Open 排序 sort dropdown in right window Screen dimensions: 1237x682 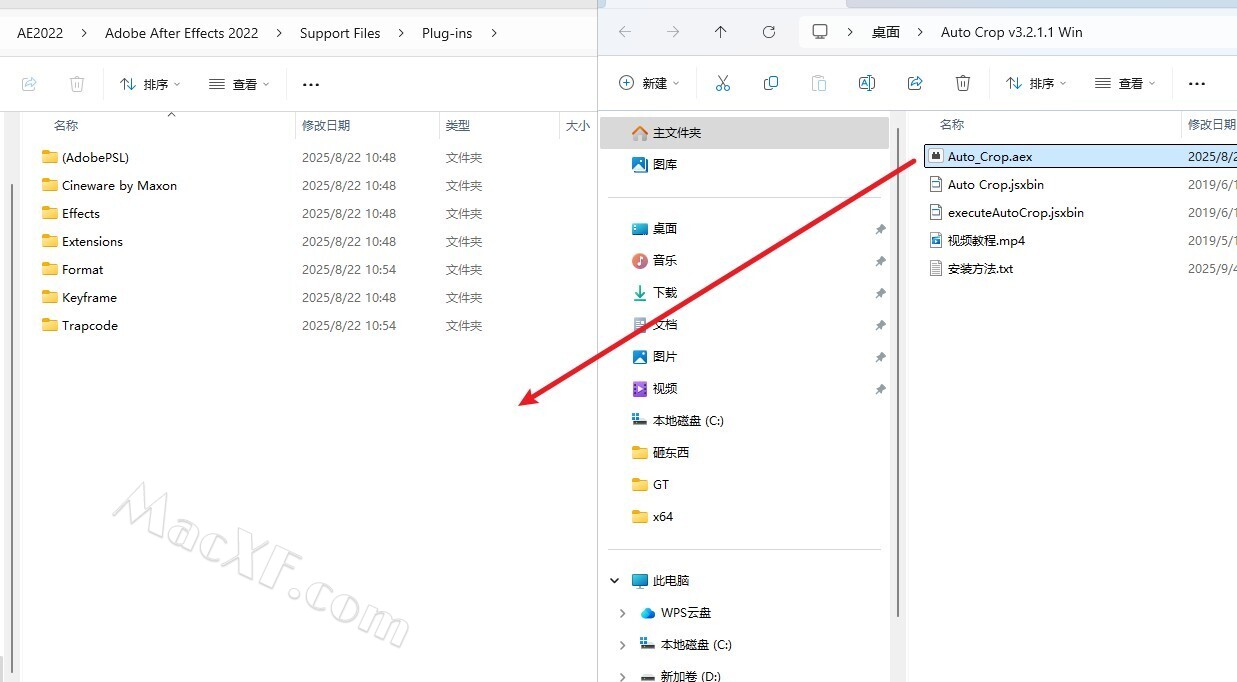[1037, 83]
